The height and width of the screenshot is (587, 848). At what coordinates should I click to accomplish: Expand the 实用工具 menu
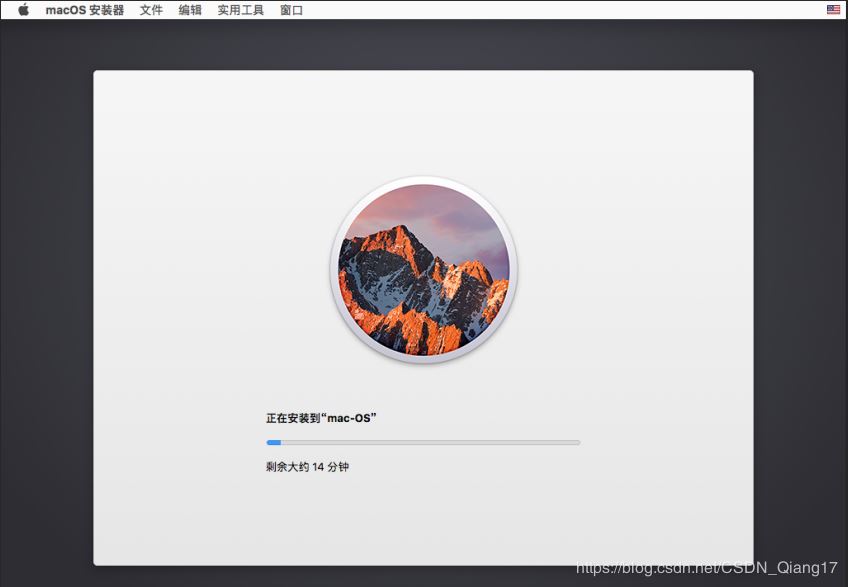240,10
